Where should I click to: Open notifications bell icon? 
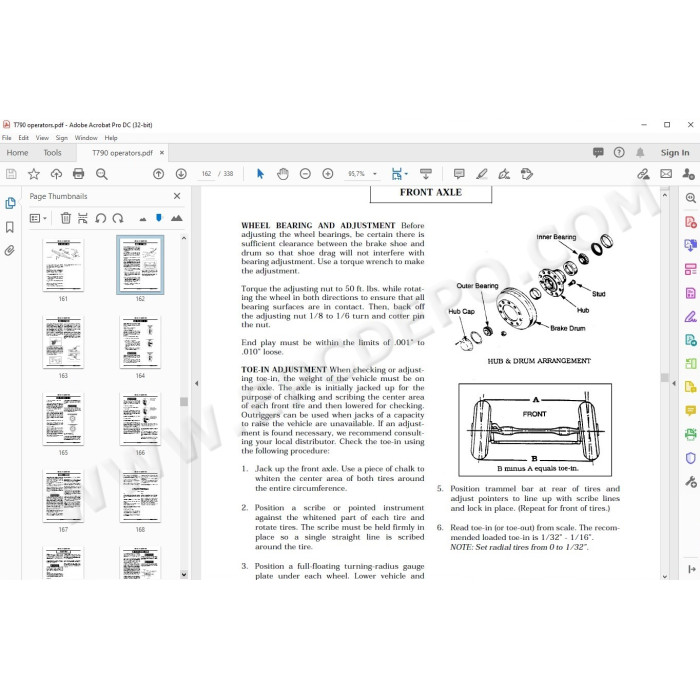tap(640, 153)
